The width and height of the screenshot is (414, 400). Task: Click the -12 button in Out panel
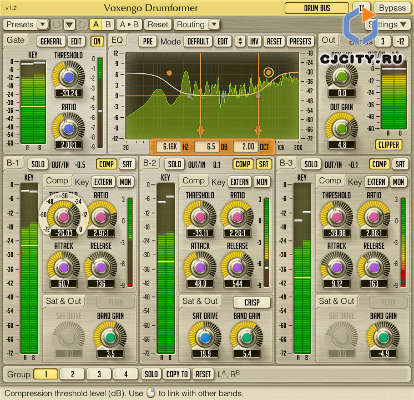click(x=400, y=41)
